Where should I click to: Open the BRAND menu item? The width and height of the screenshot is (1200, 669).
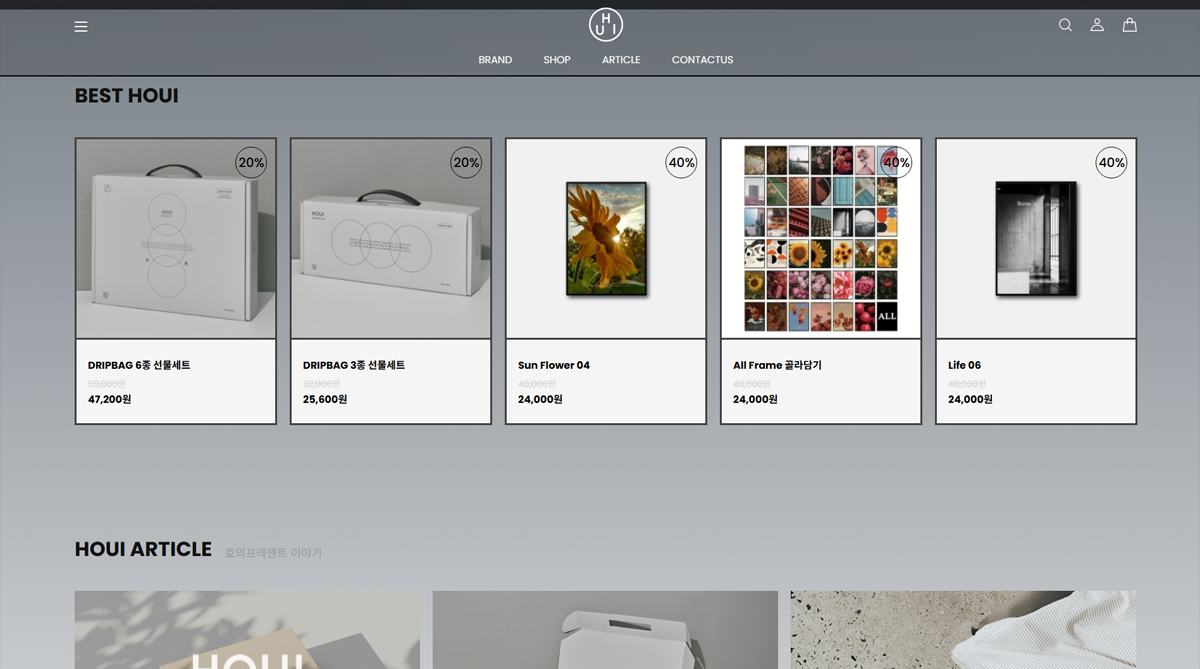(x=495, y=60)
